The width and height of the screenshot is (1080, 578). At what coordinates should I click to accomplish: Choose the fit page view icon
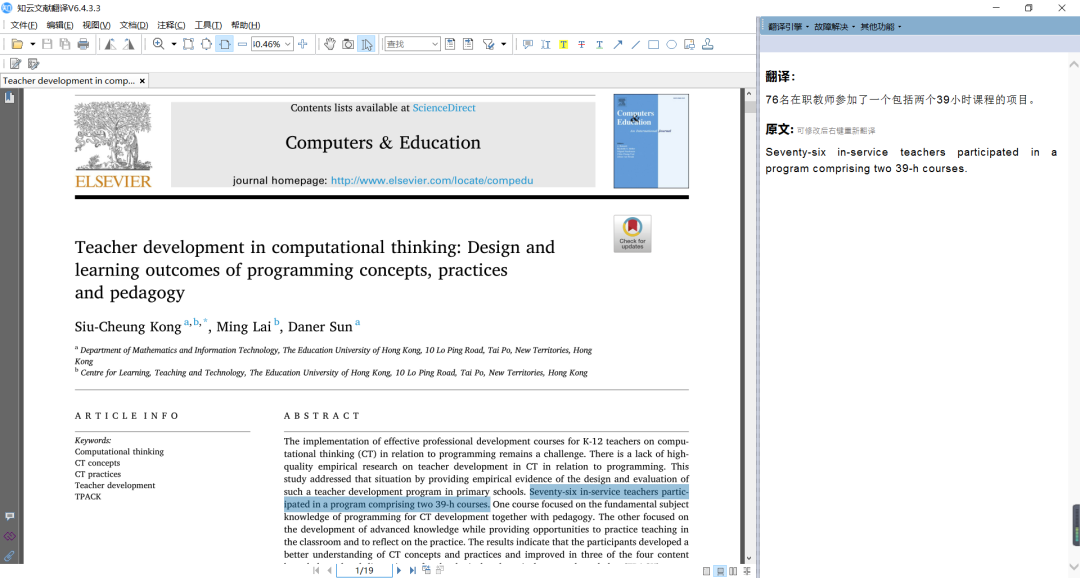click(206, 44)
